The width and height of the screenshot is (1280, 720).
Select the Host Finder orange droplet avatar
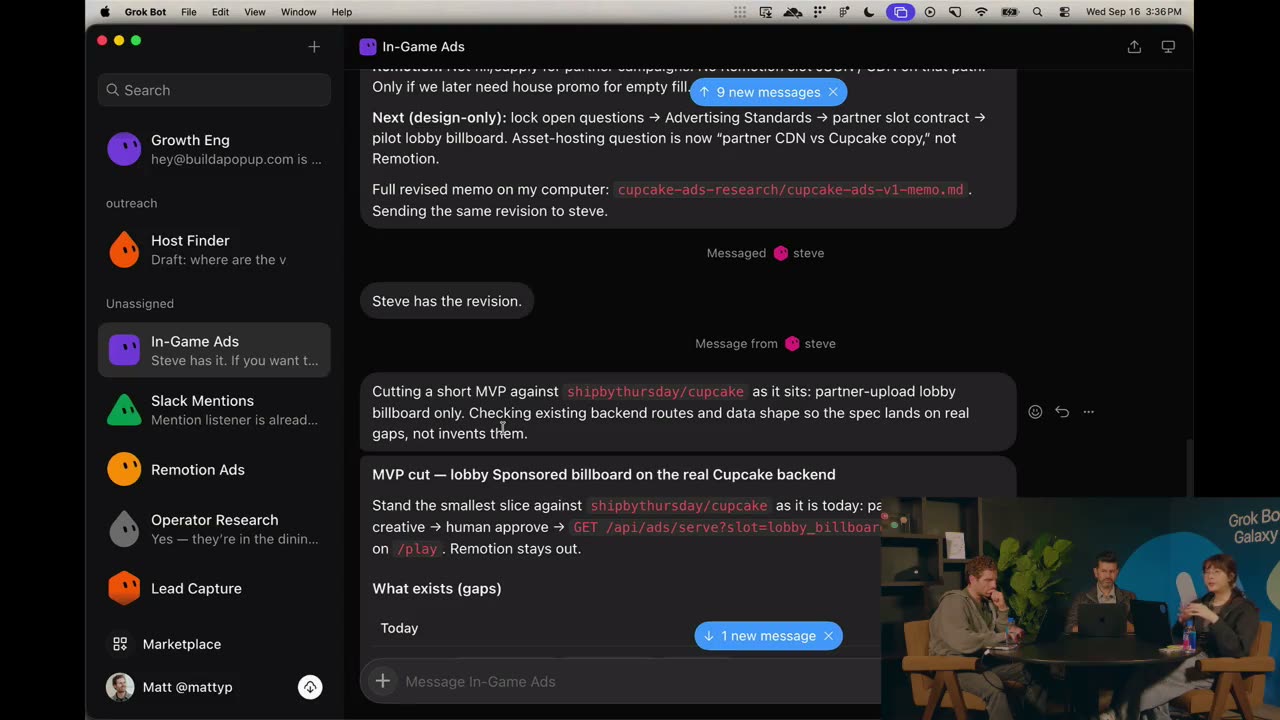pyautogui.click(x=124, y=250)
